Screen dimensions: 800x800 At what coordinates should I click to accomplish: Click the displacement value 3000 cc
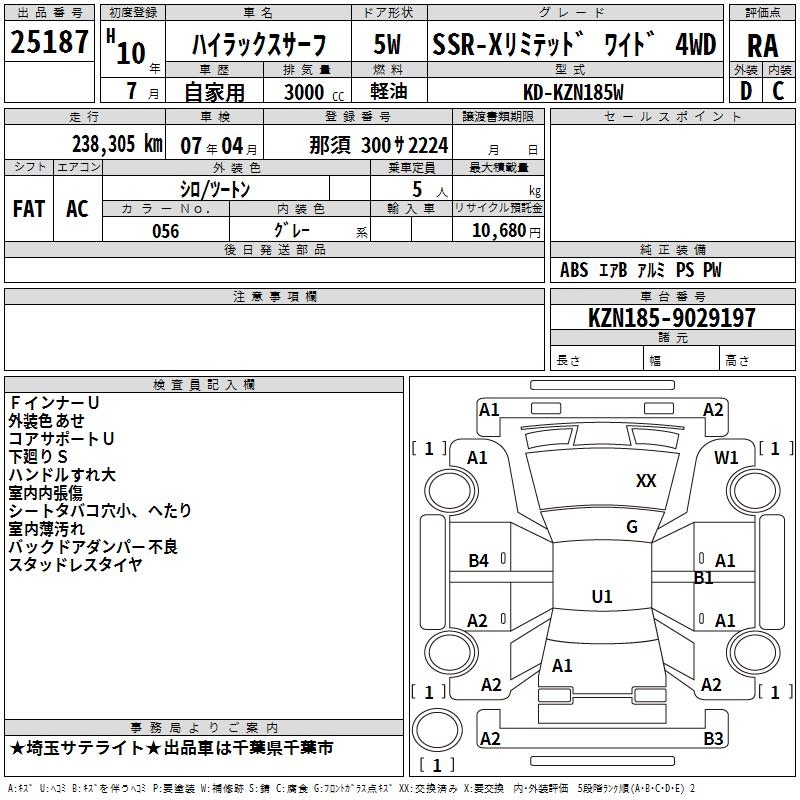click(314, 92)
